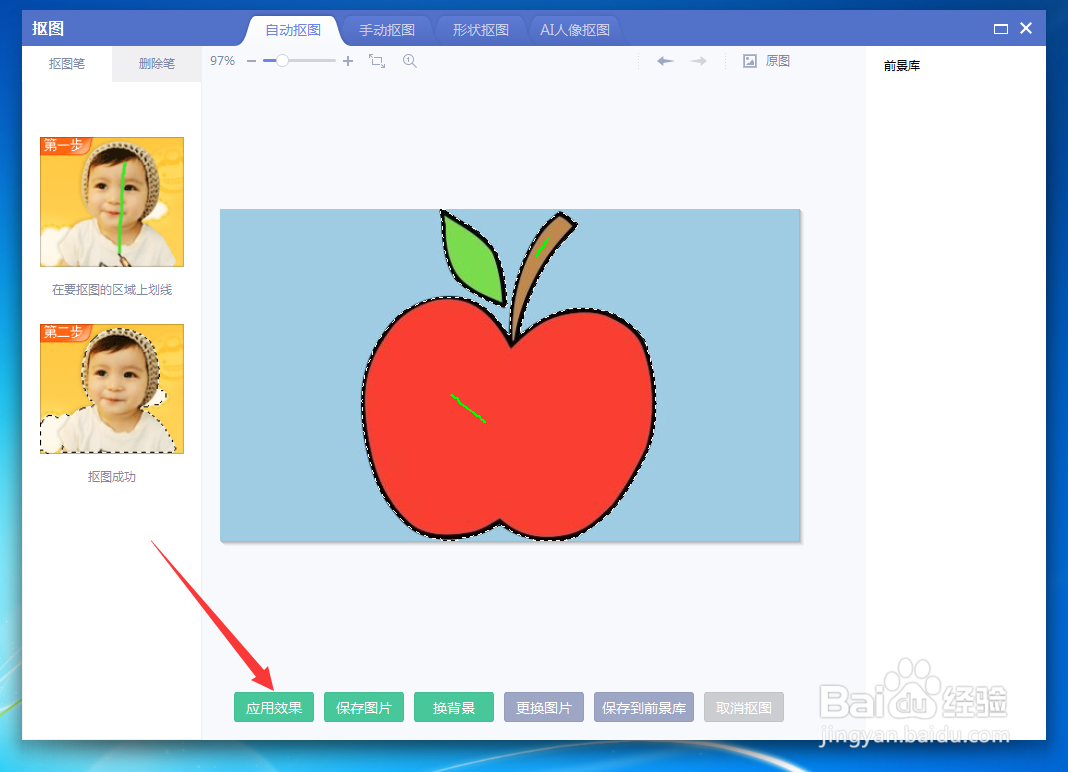The image size is (1068, 772).
Task: Click the original image picture icon
Action: point(749,61)
